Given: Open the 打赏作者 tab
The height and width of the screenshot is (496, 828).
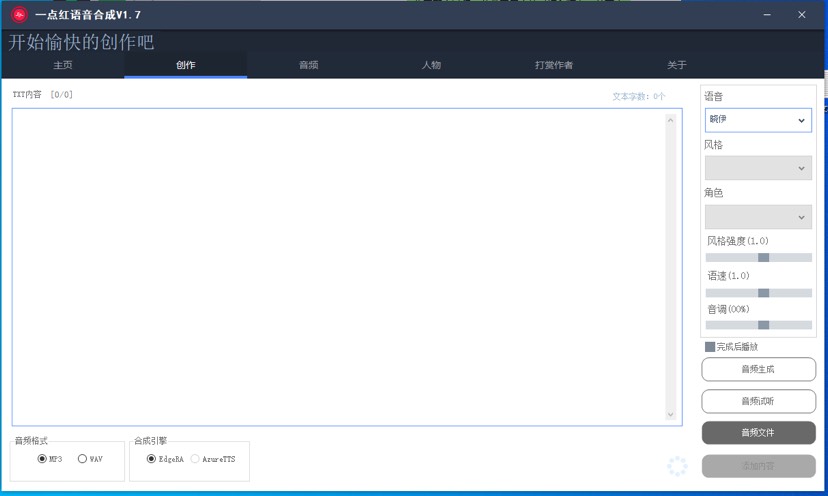Looking at the screenshot, I should [x=554, y=65].
